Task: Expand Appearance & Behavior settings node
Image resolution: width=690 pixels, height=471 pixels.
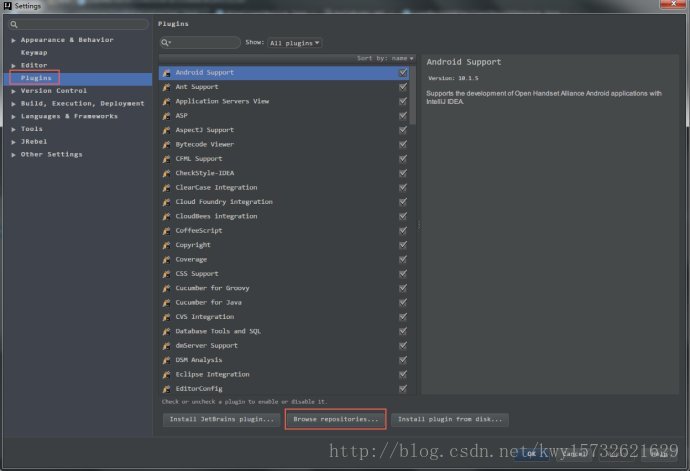Action: (14, 40)
